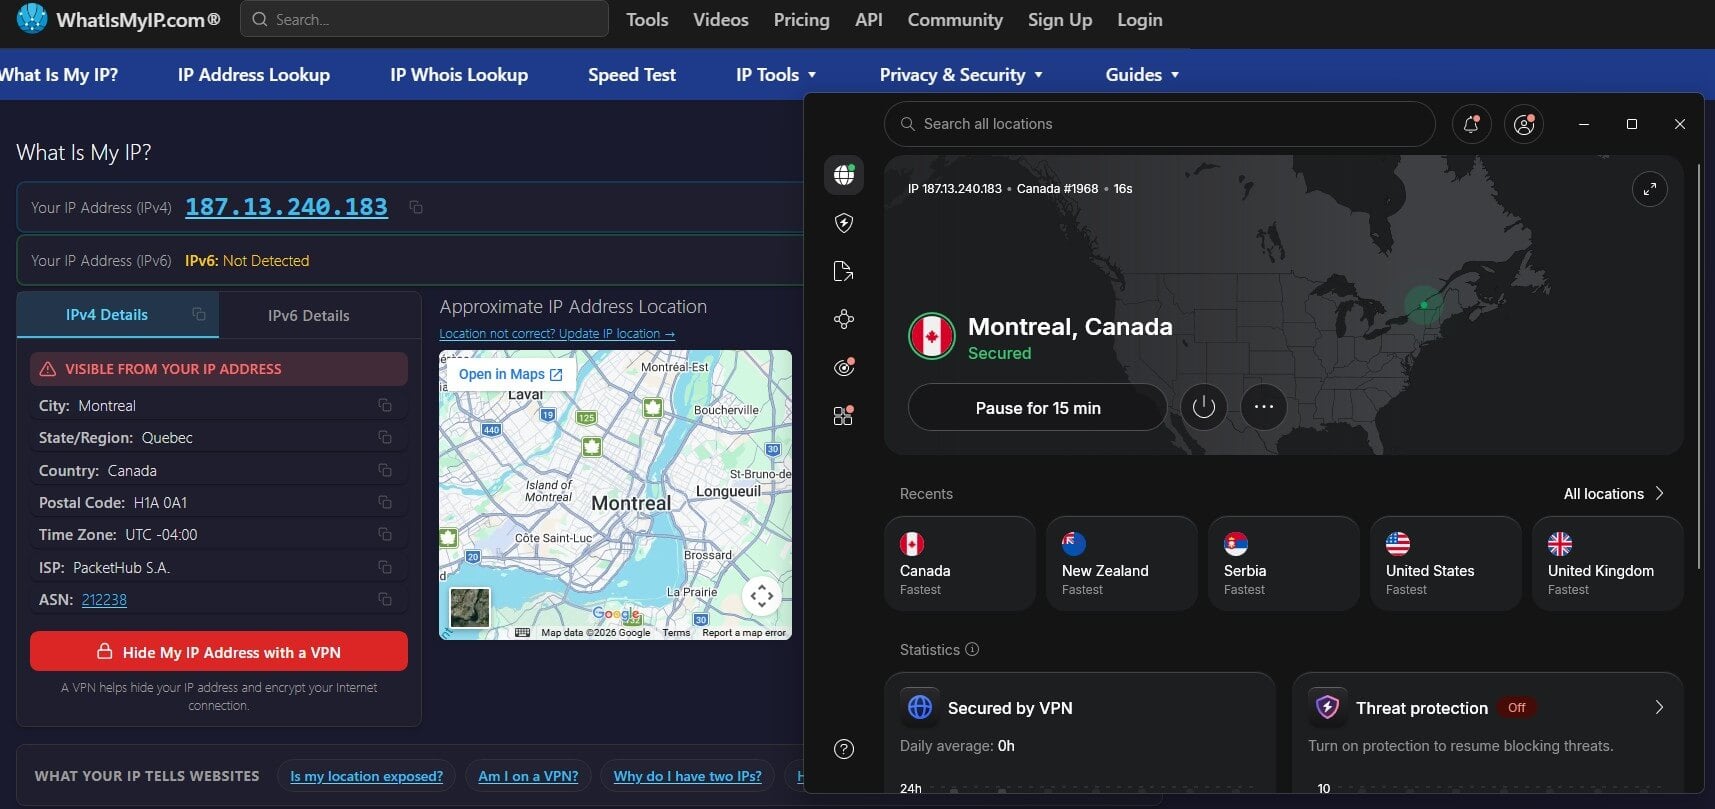Select the IPv4 Details tab

(x=107, y=314)
